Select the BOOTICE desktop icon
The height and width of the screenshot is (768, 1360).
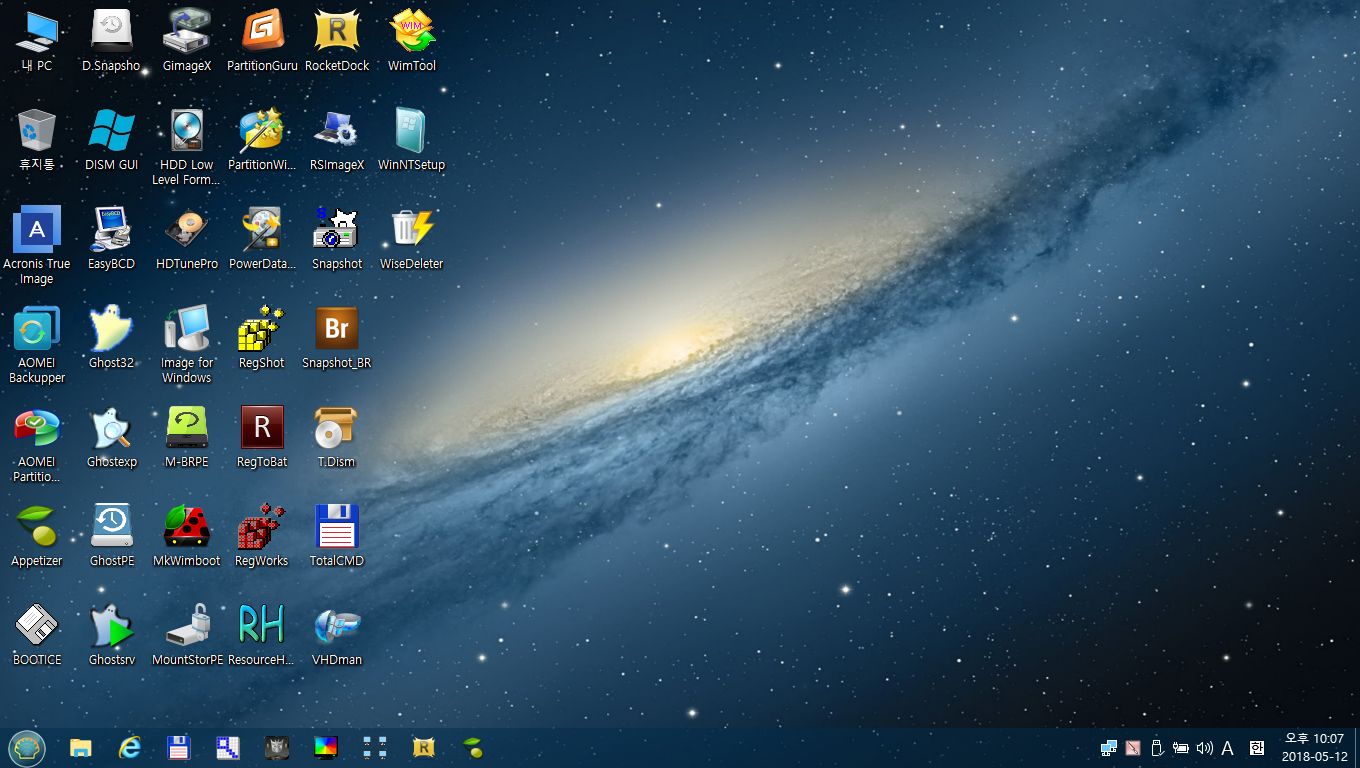point(37,635)
